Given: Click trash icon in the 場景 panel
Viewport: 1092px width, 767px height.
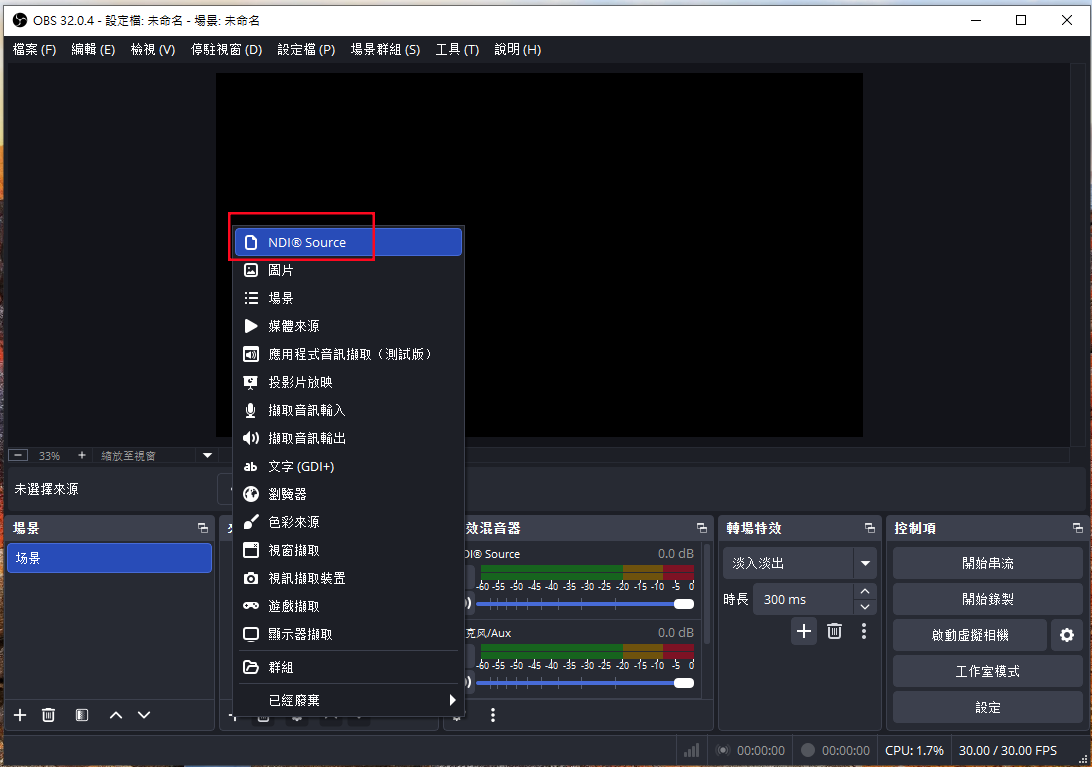Looking at the screenshot, I should tap(48, 715).
